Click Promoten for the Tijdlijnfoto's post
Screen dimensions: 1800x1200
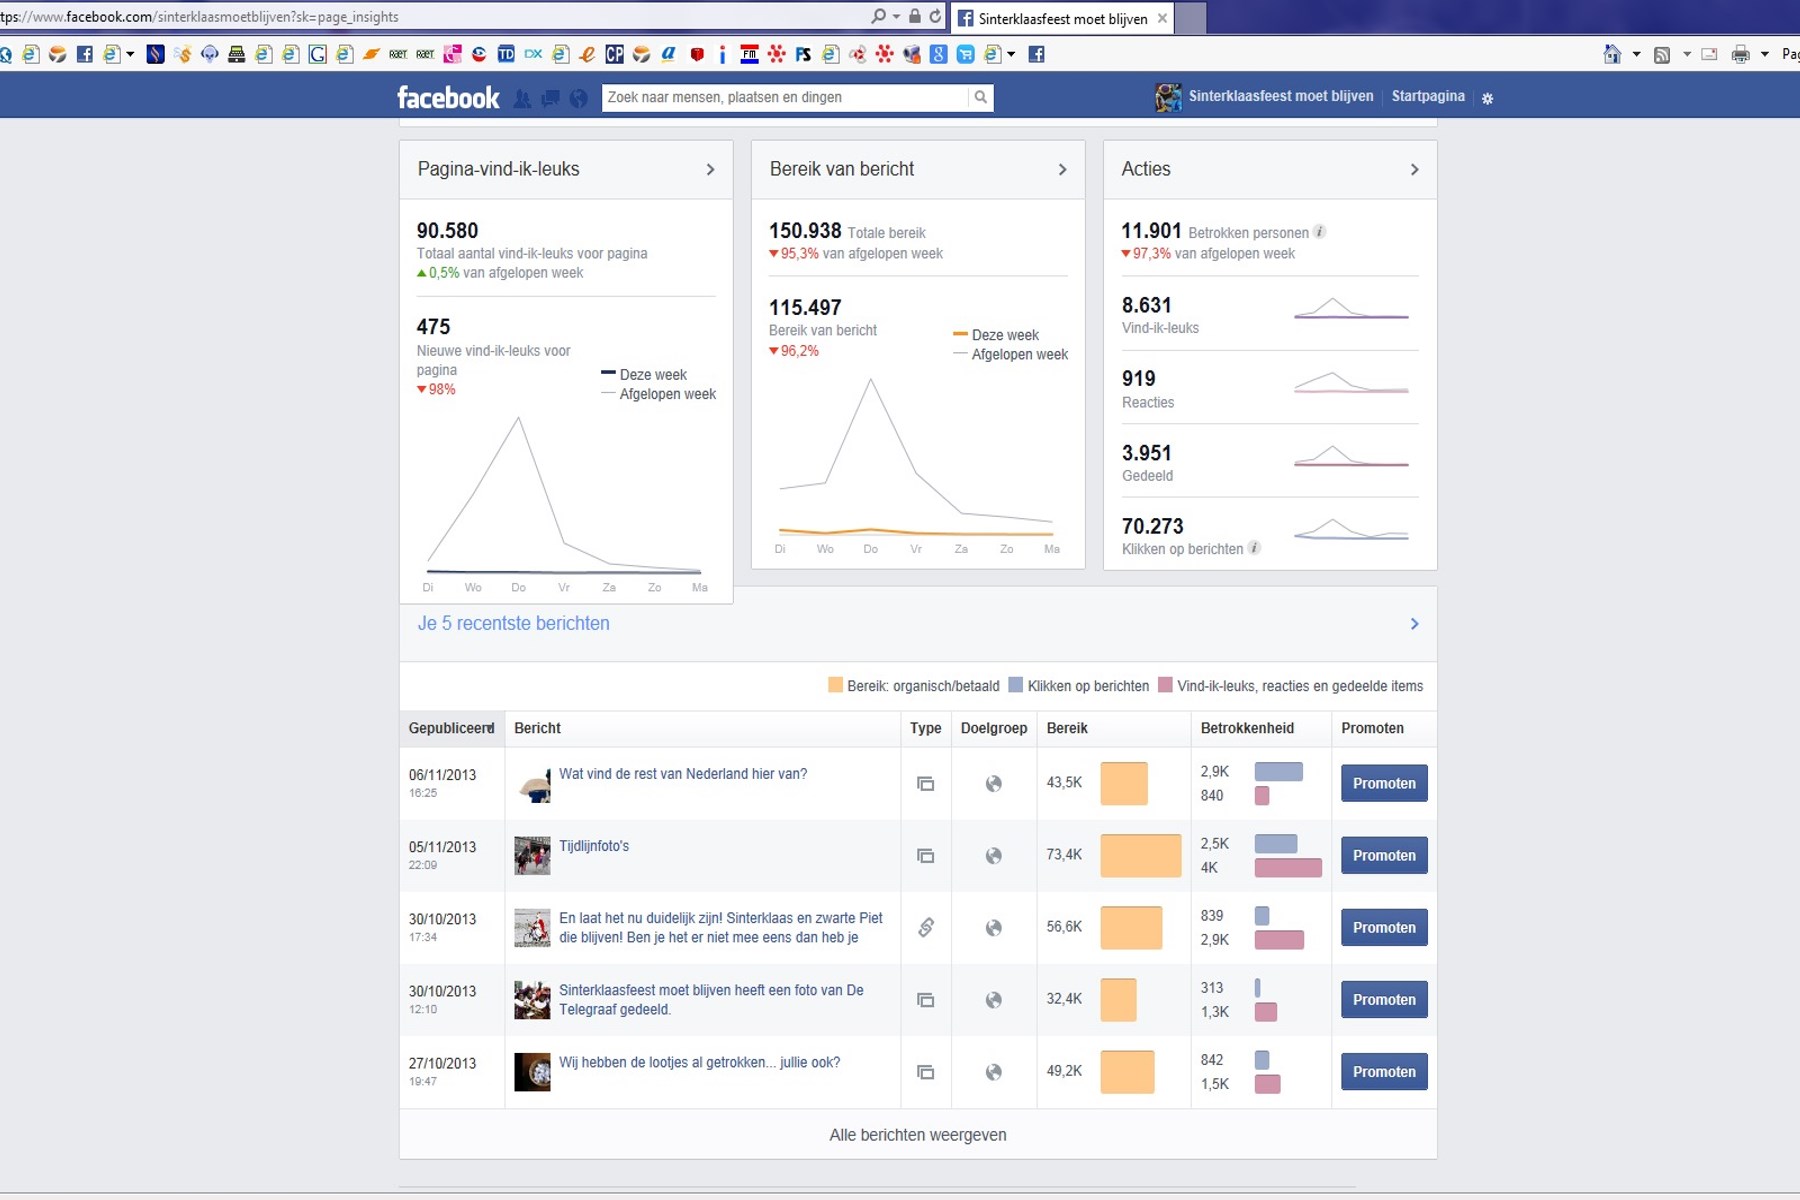click(1384, 855)
